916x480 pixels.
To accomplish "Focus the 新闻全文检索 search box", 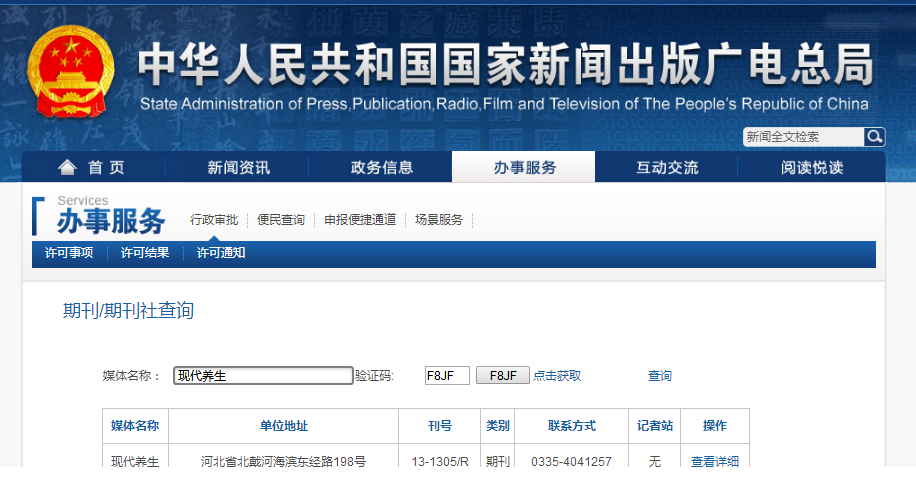I will (x=803, y=137).
